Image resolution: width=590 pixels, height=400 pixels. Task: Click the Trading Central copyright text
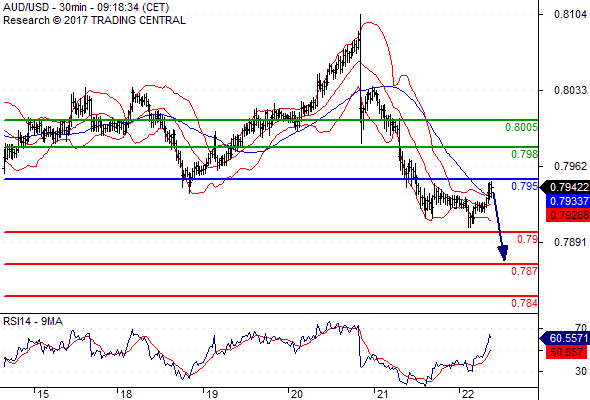coord(94,20)
